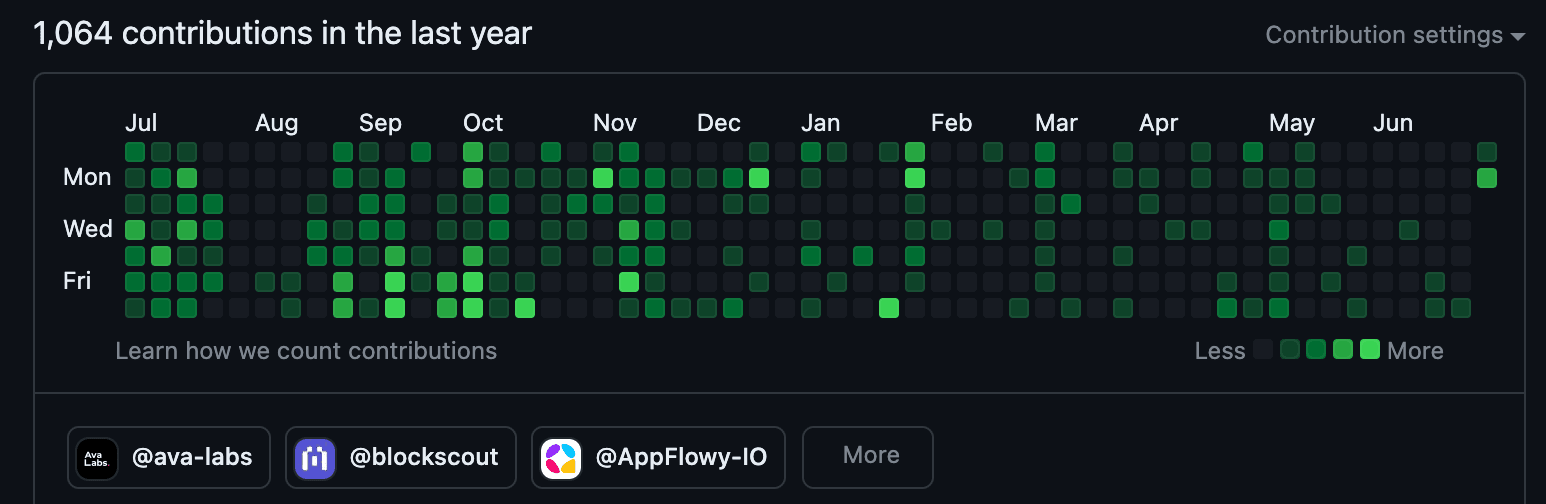
Task: Select the first Wednesday cell under Jul
Action: tap(135, 230)
